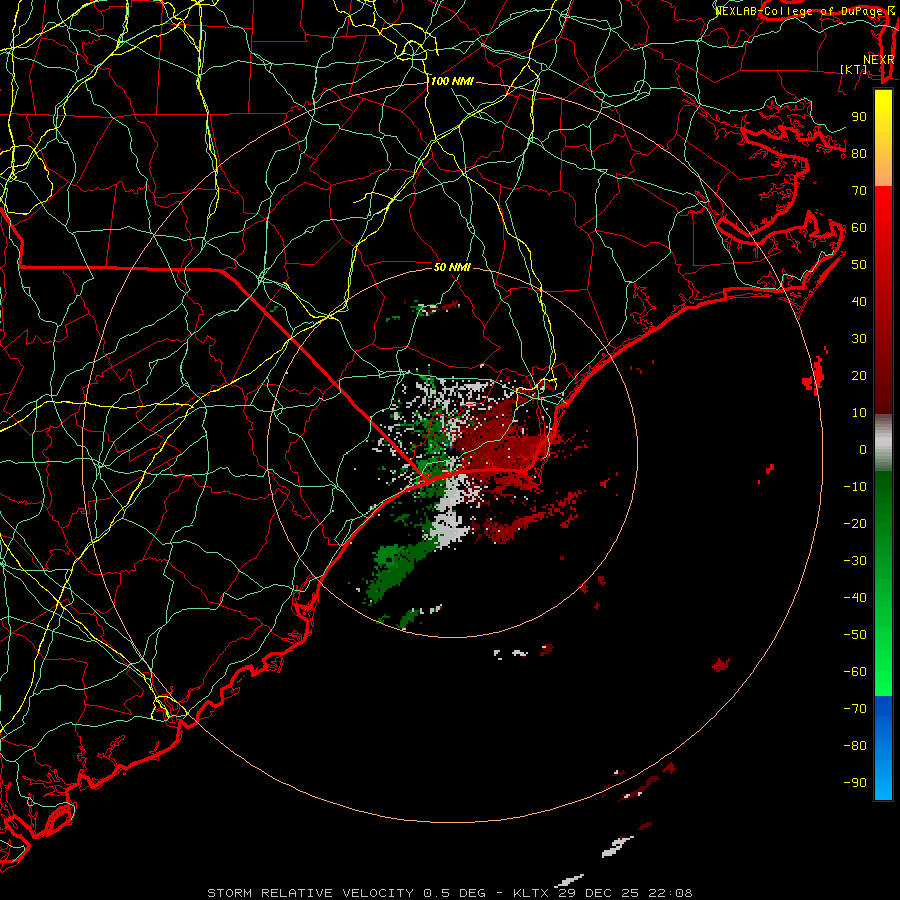This screenshot has width=900, height=900.
Task: Click the 30 value on velocity scale
Action: pyautogui.click(x=859, y=339)
